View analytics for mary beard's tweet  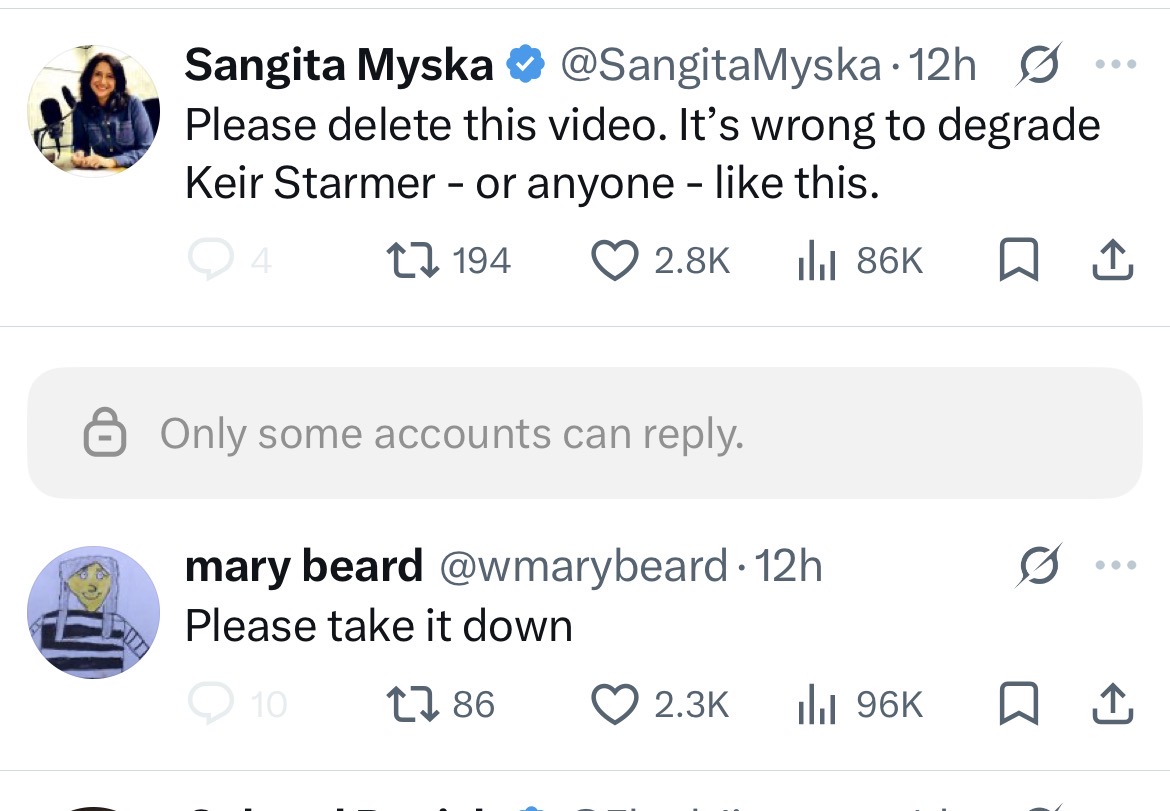tap(816, 705)
